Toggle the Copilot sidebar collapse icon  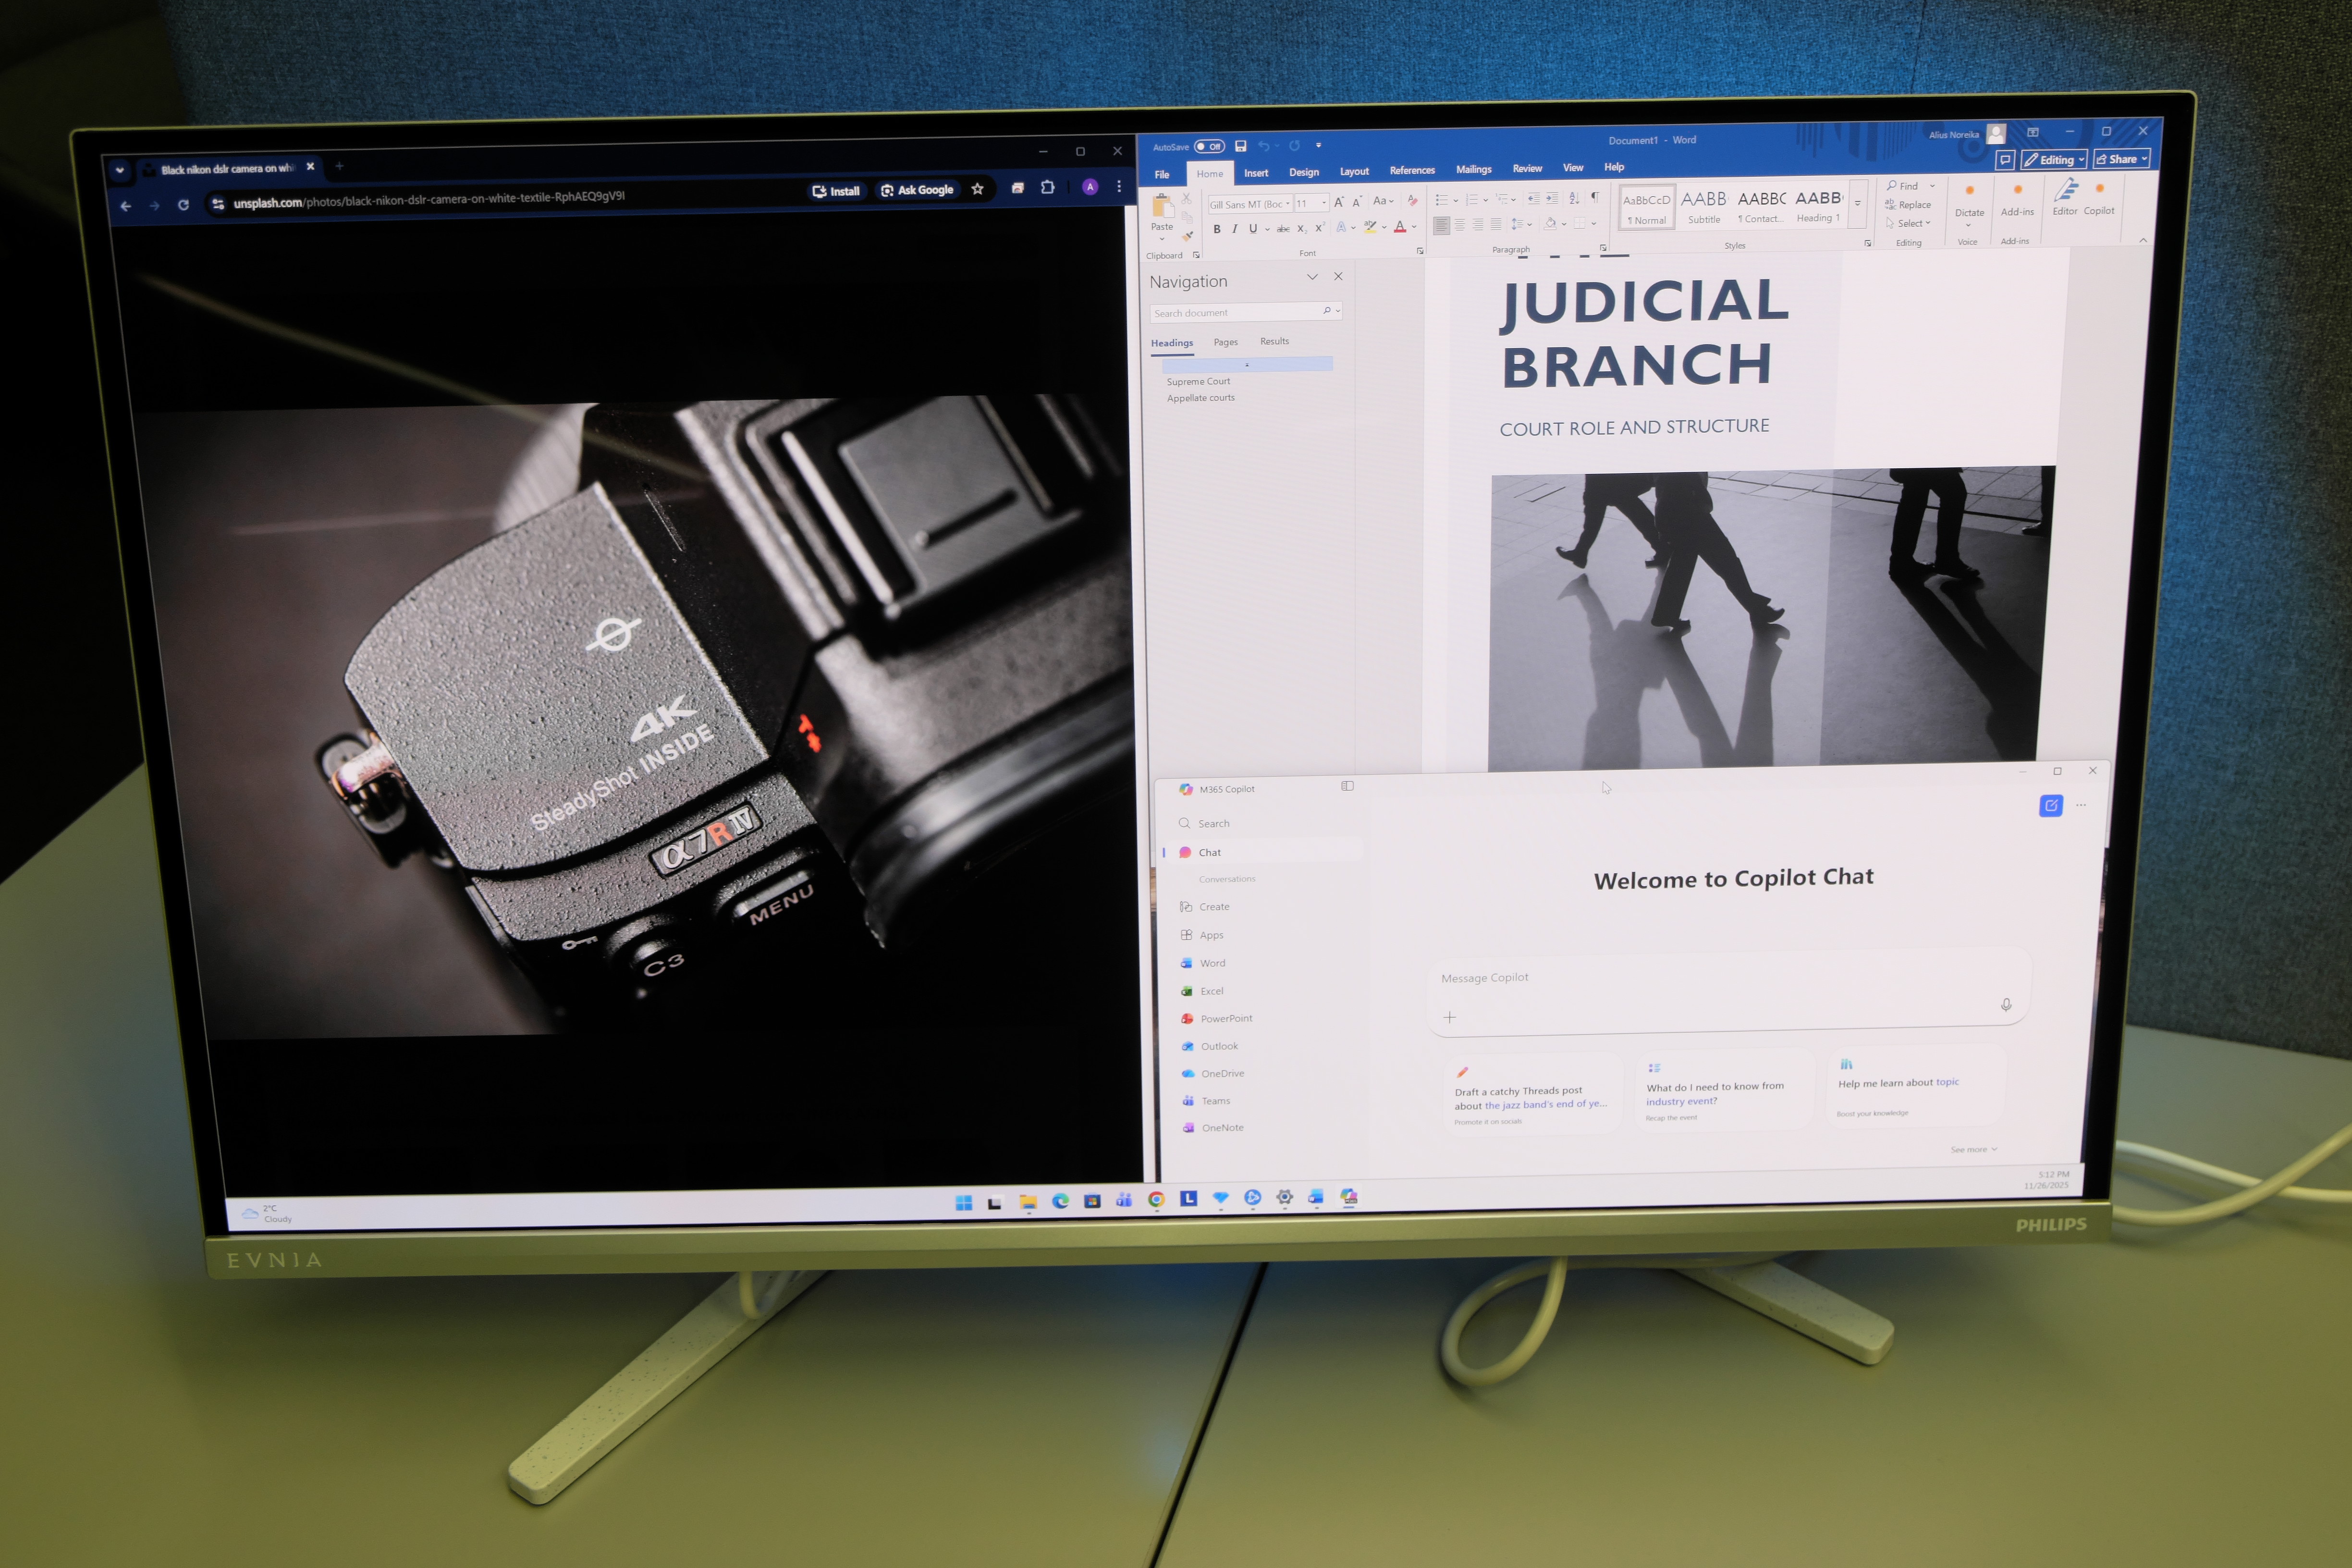pos(1347,786)
